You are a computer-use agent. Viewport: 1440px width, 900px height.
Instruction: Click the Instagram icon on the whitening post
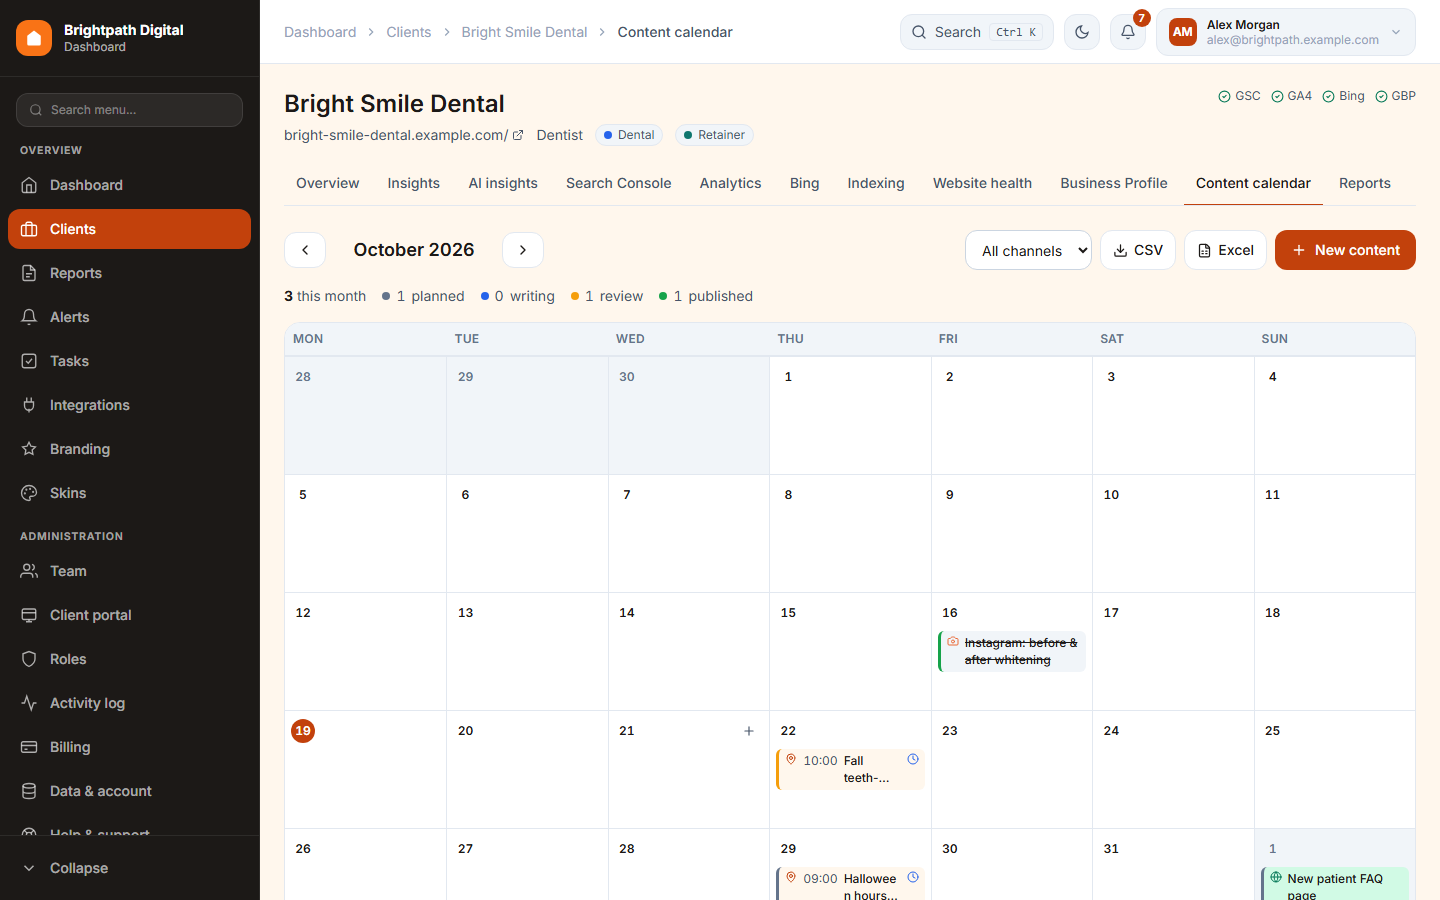pyautogui.click(x=953, y=642)
